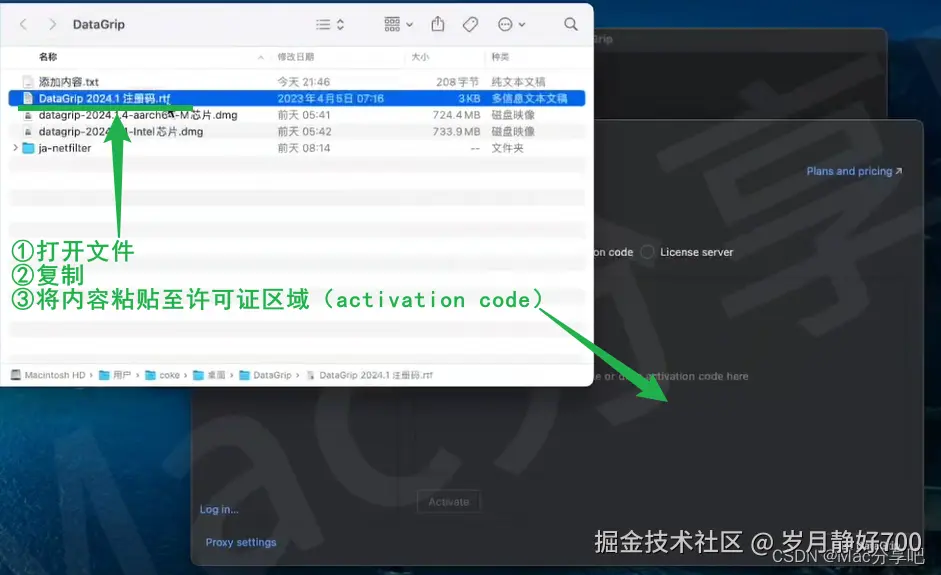This screenshot has width=941, height=575.
Task: Click the Finder search magnifier icon
Action: [571, 24]
